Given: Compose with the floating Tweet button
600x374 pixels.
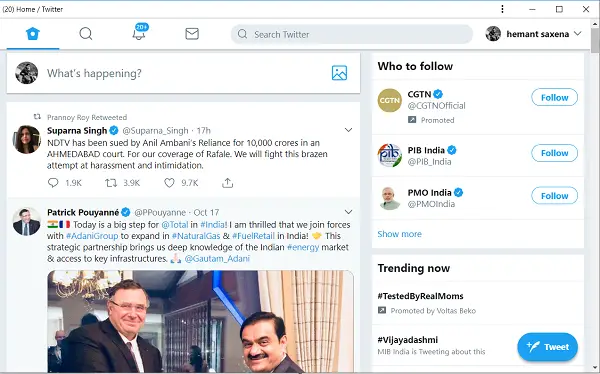Looking at the screenshot, I should pyautogui.click(x=548, y=347).
